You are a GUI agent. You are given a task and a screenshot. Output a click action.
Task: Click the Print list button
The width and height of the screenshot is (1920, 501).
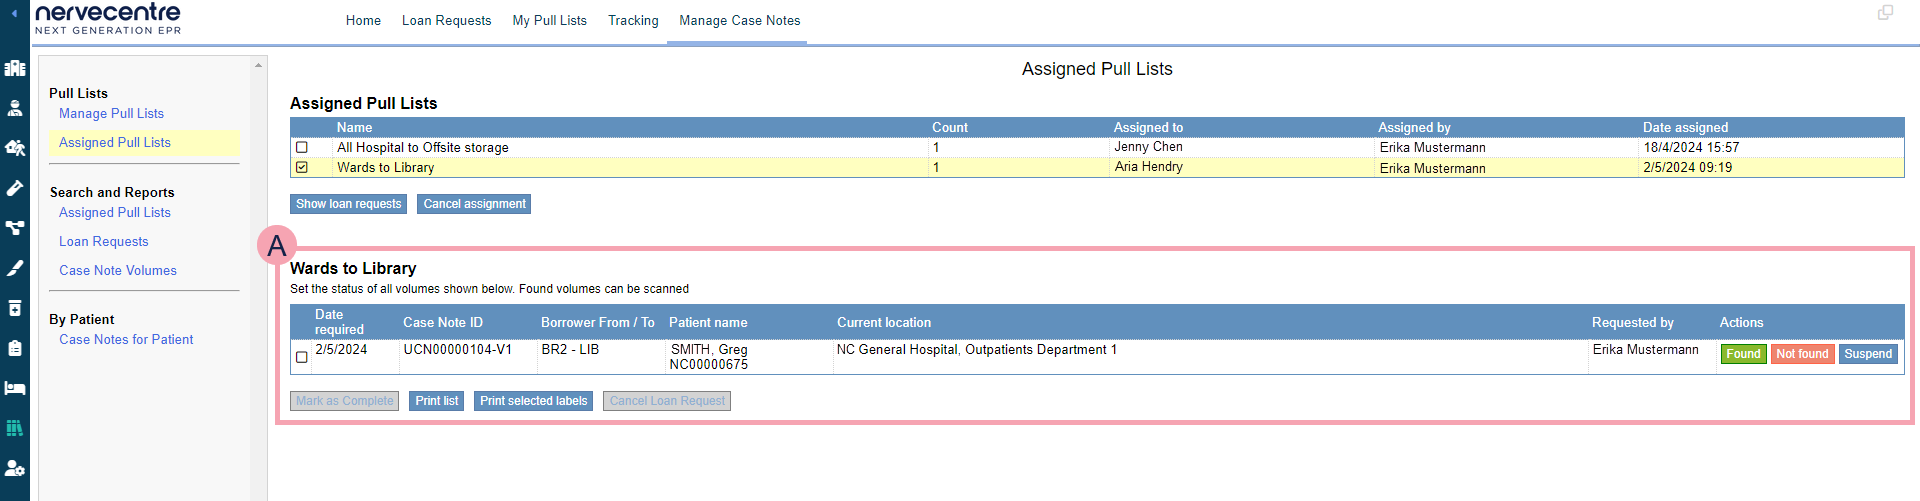tap(437, 401)
